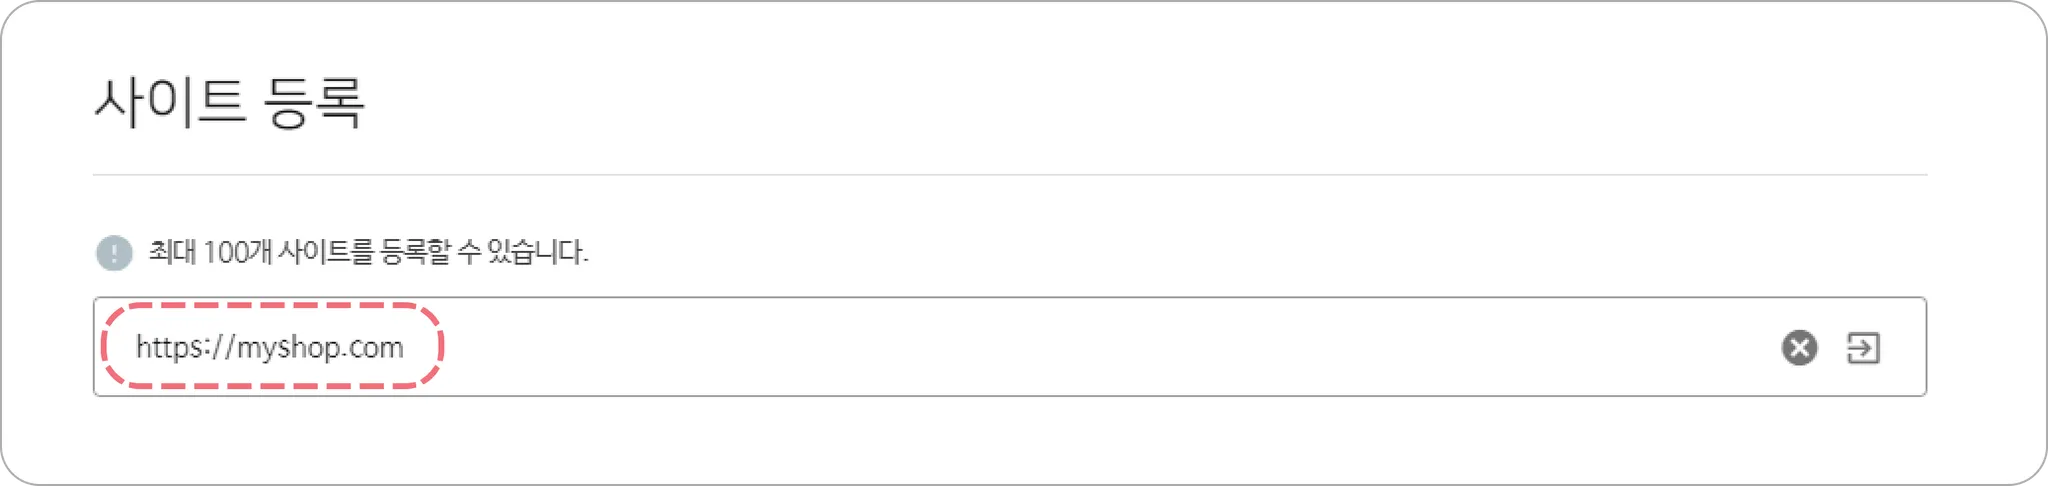The height and width of the screenshot is (486, 2048).
Task: Click the 최대 100개 사이트 notice text
Action: point(368,252)
